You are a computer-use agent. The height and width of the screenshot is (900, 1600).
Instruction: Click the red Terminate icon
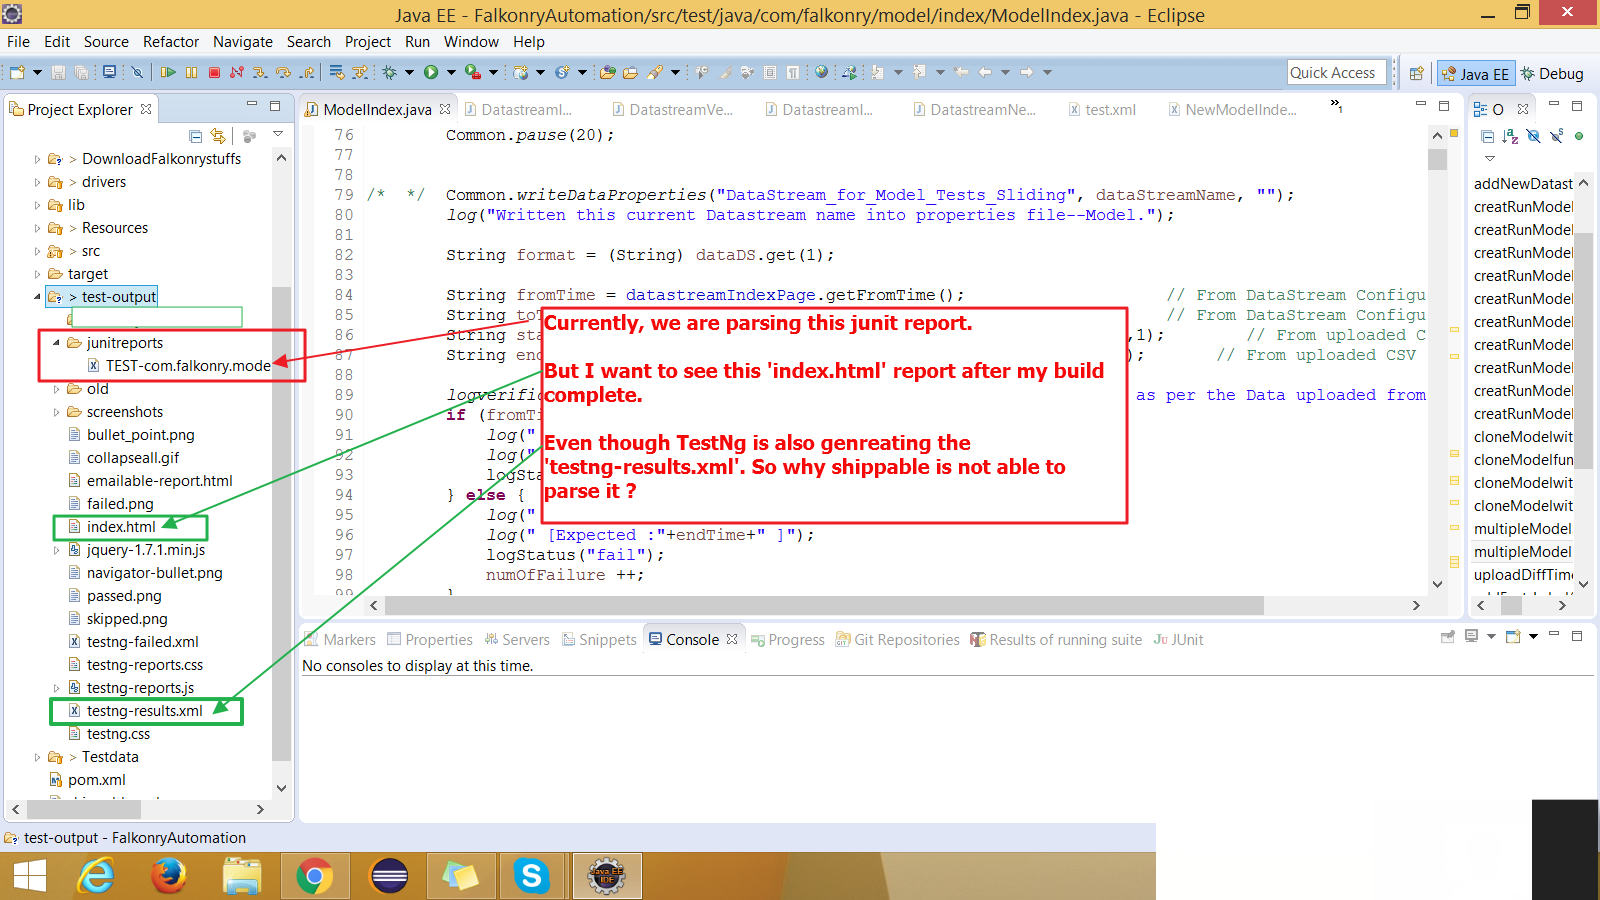[x=214, y=72]
